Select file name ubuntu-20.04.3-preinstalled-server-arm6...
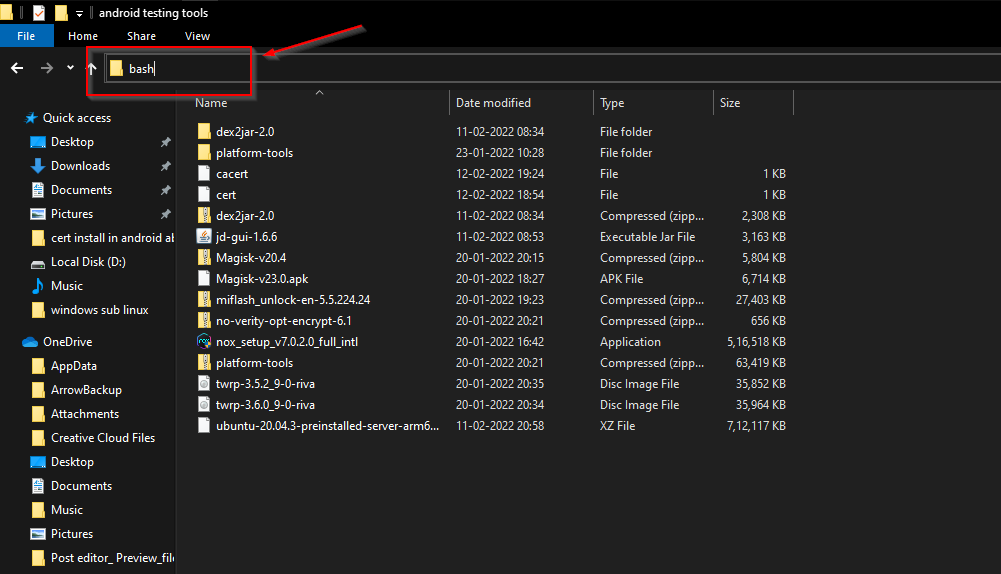 [x=327, y=426]
